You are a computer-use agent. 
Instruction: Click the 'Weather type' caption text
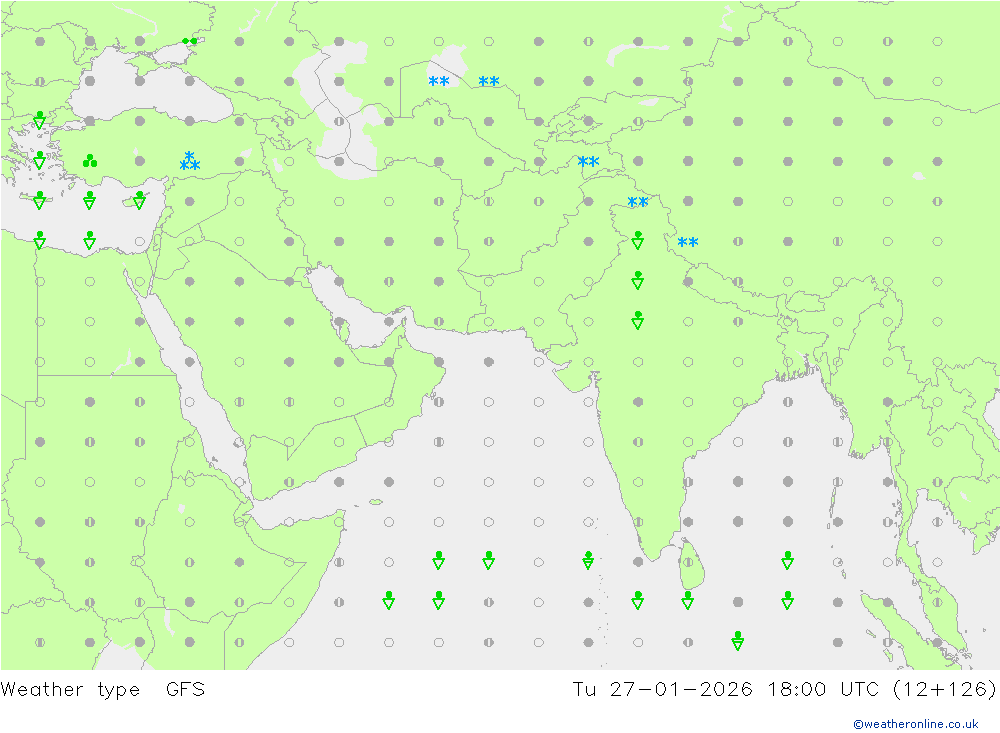click(x=70, y=689)
